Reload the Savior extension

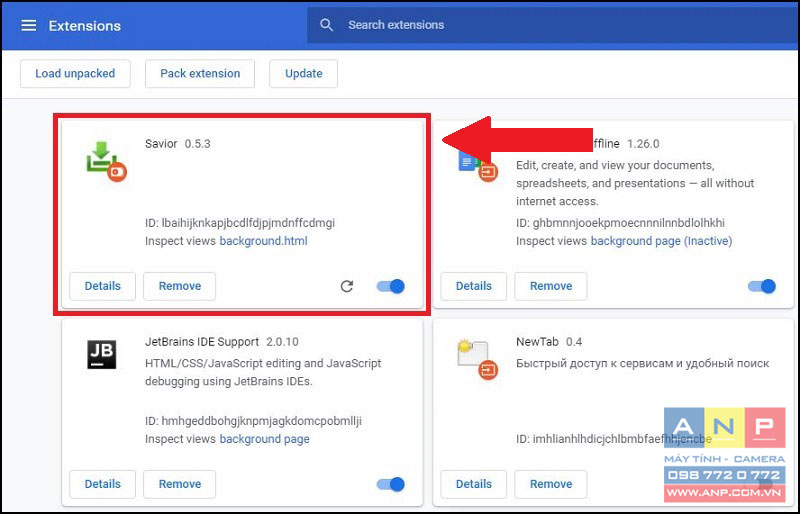(347, 286)
